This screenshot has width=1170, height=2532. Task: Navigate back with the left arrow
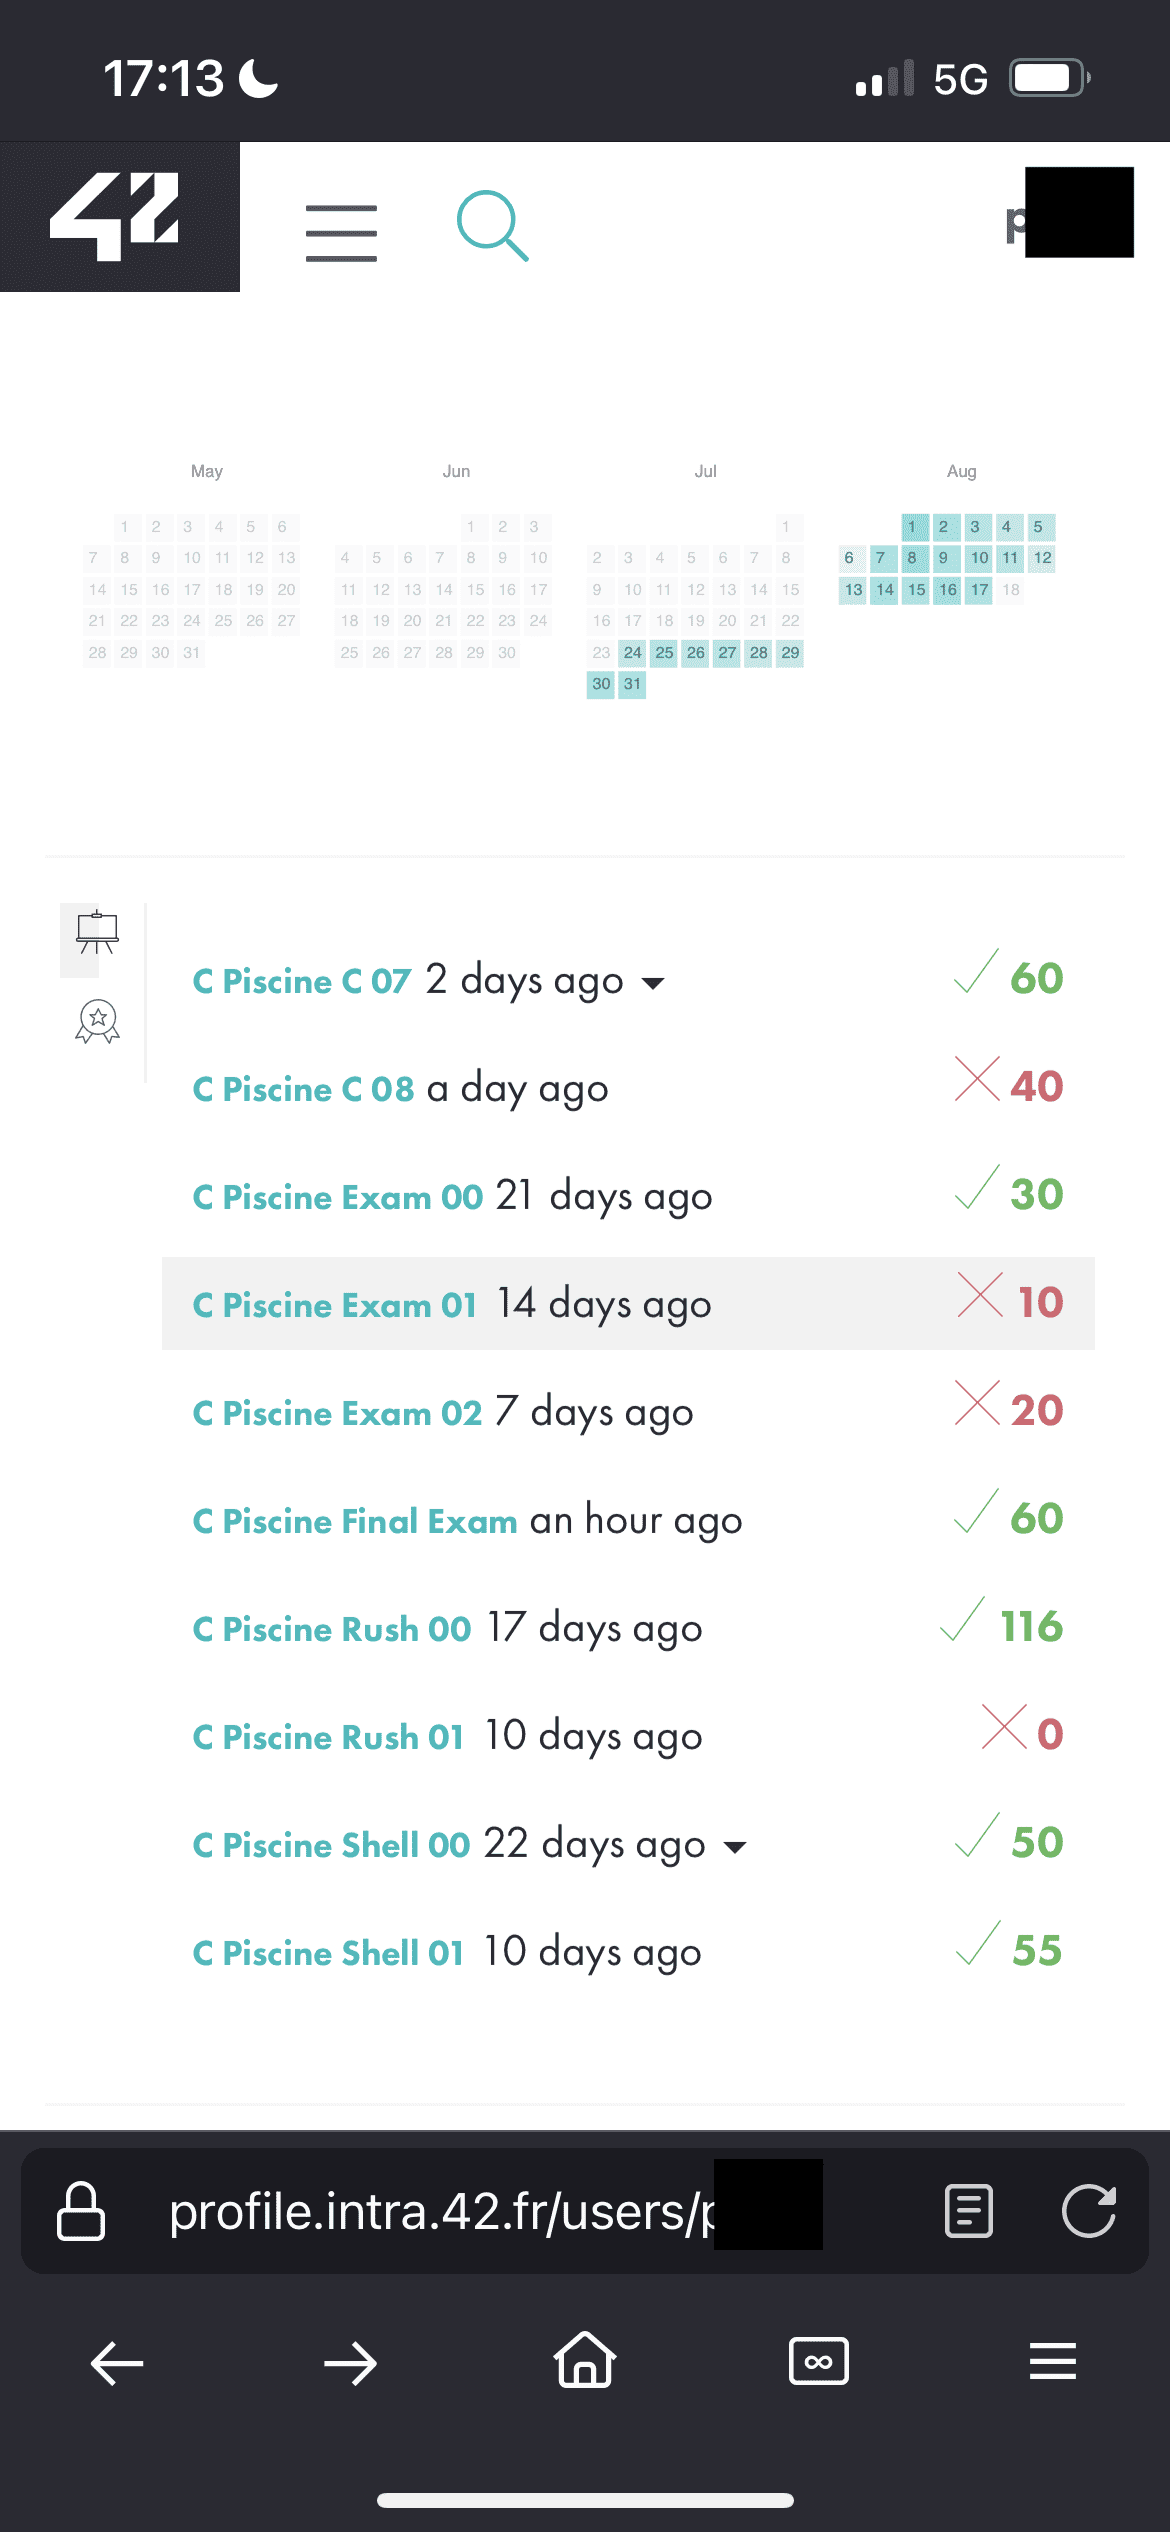117,2363
